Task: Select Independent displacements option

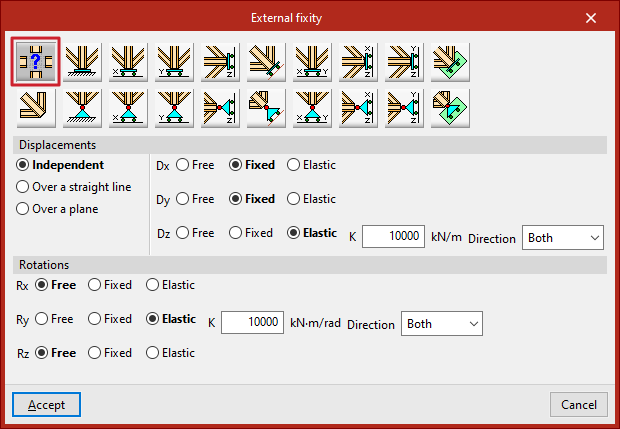Action: [60, 165]
